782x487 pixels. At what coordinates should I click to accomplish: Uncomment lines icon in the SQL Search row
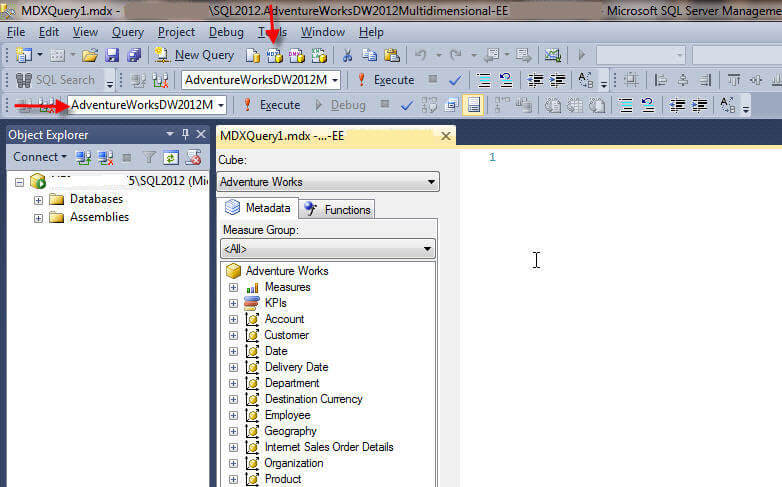(506, 80)
